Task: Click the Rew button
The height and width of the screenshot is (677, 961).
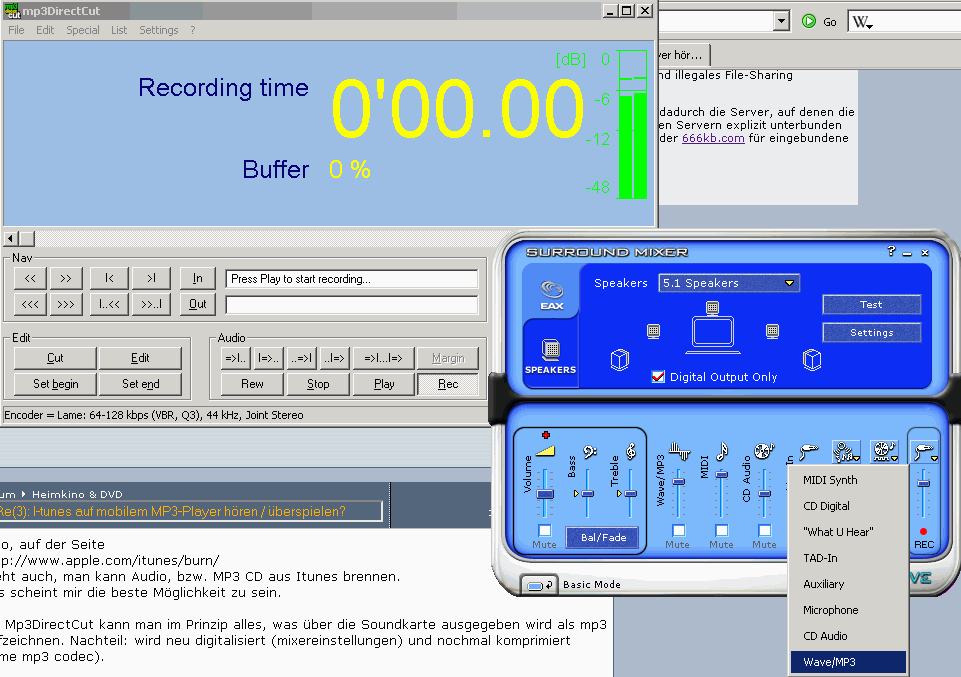Action: point(252,384)
